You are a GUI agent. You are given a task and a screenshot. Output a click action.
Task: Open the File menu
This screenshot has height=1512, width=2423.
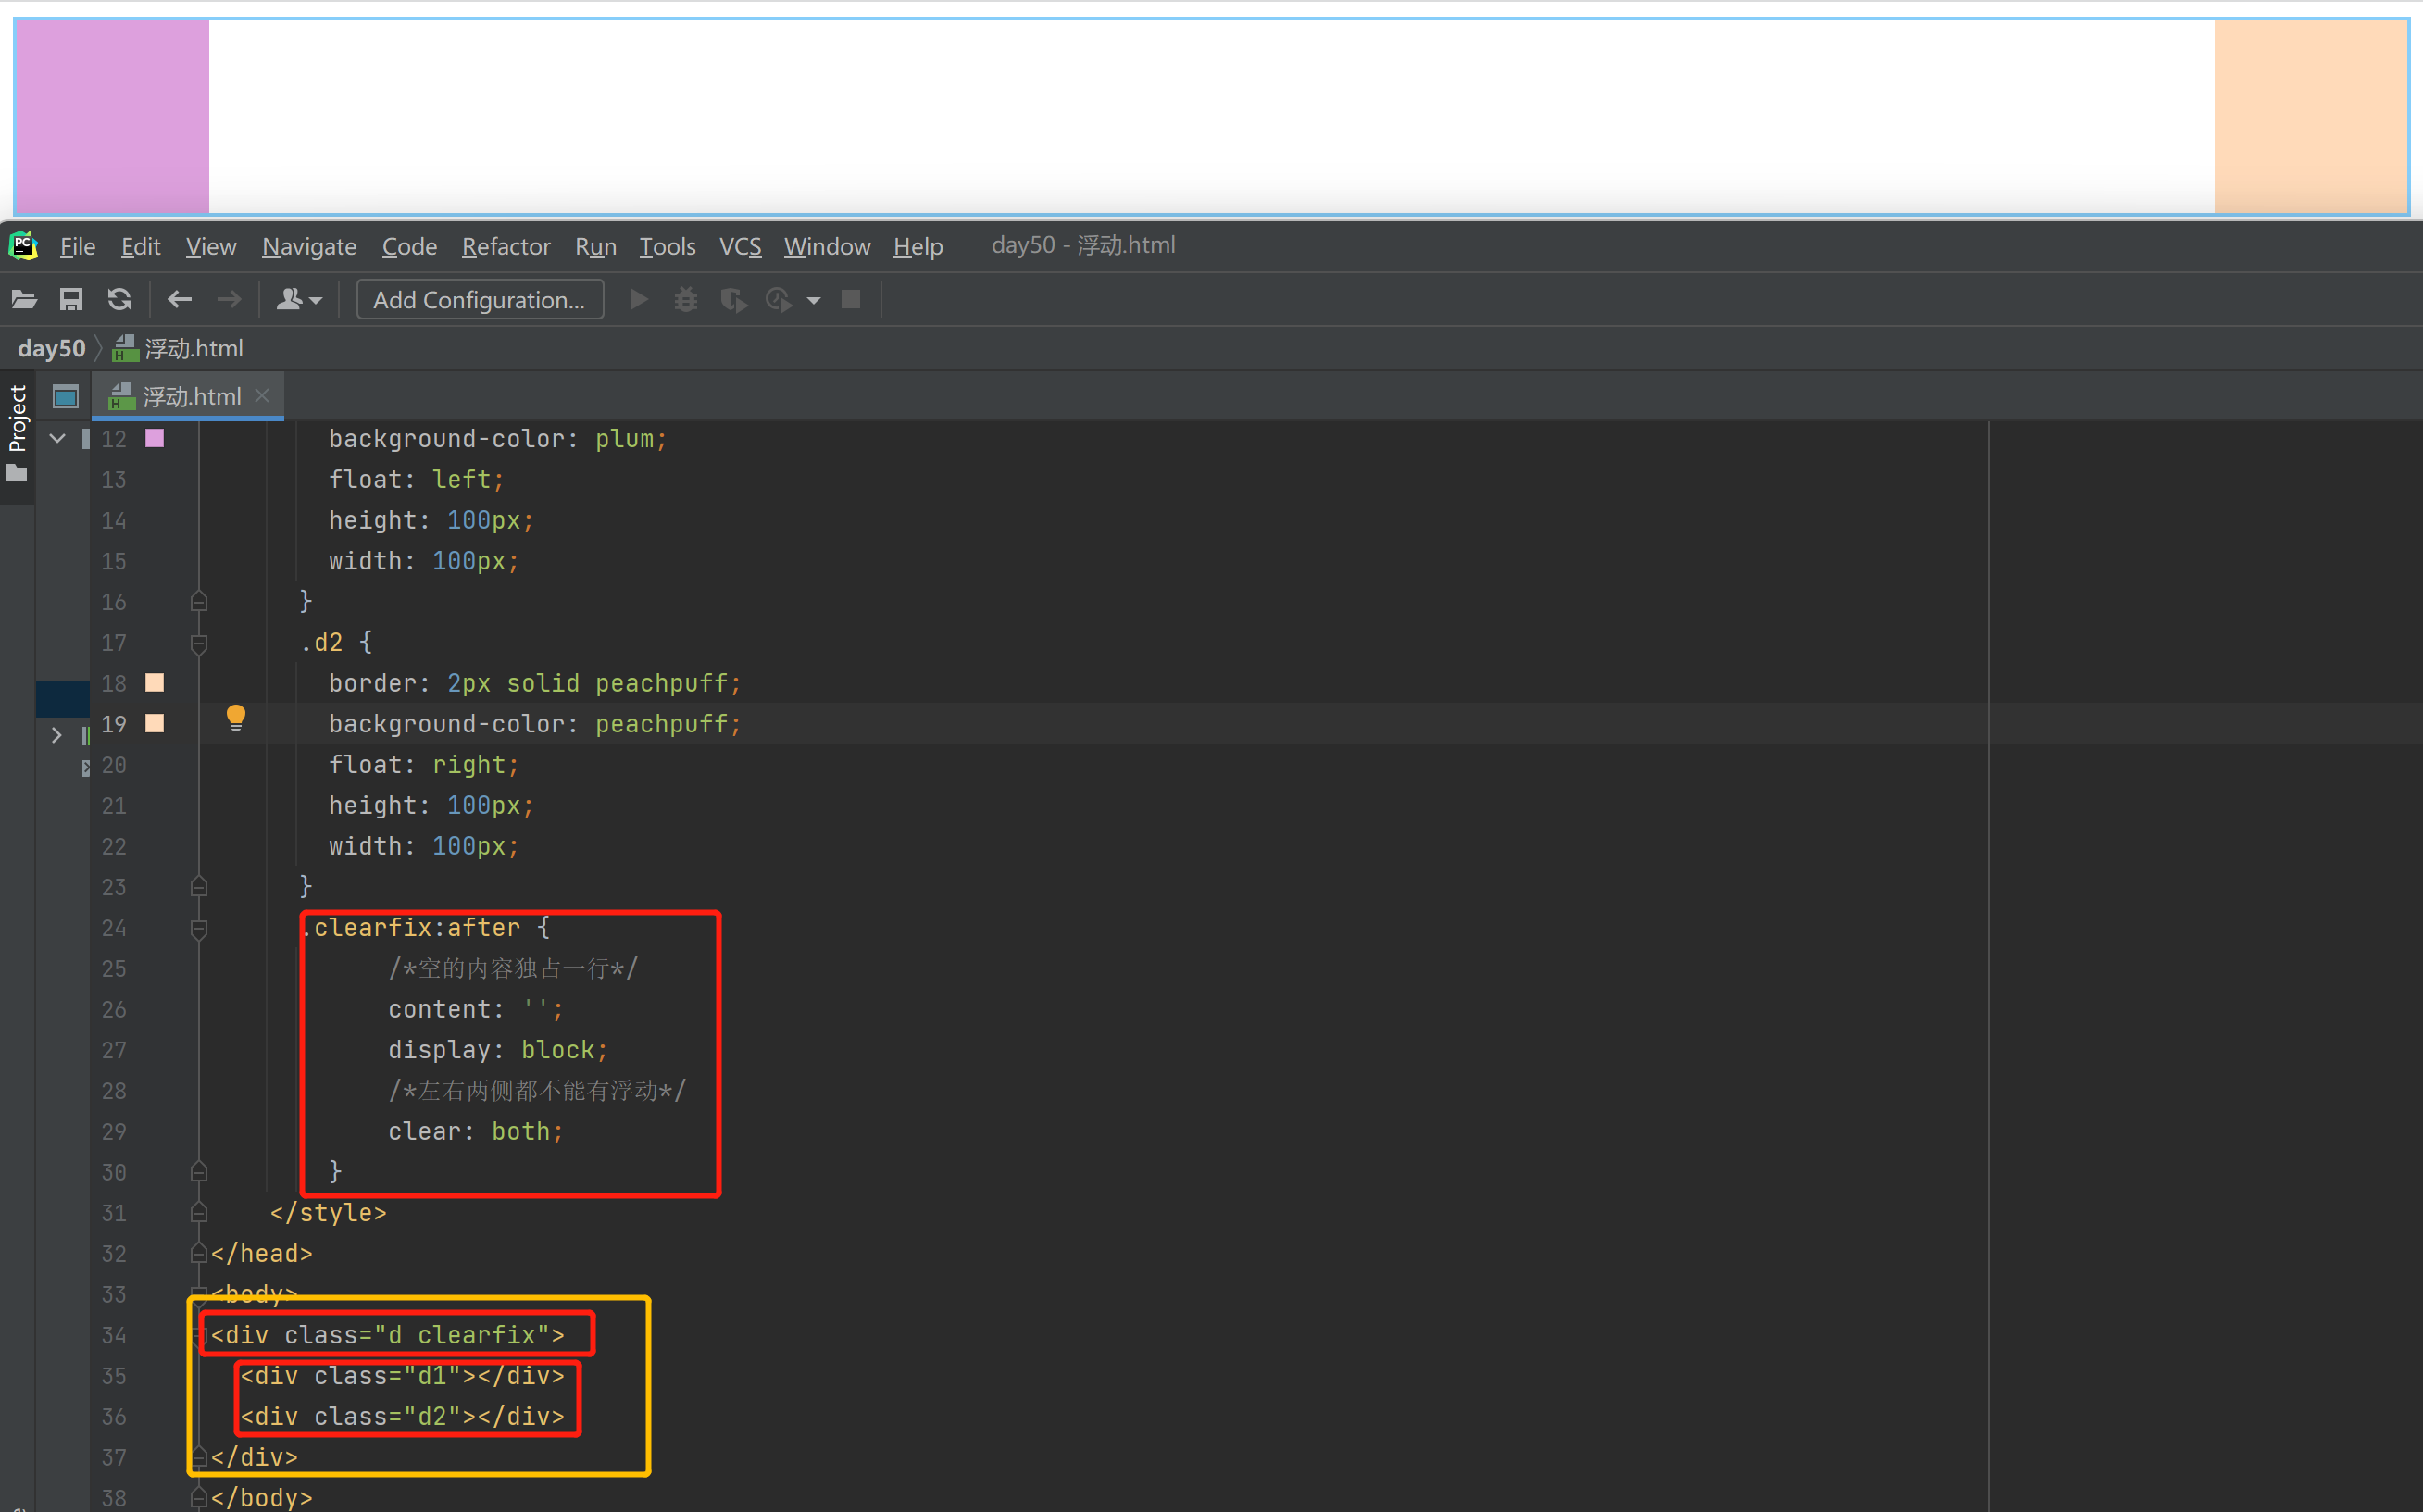[78, 246]
